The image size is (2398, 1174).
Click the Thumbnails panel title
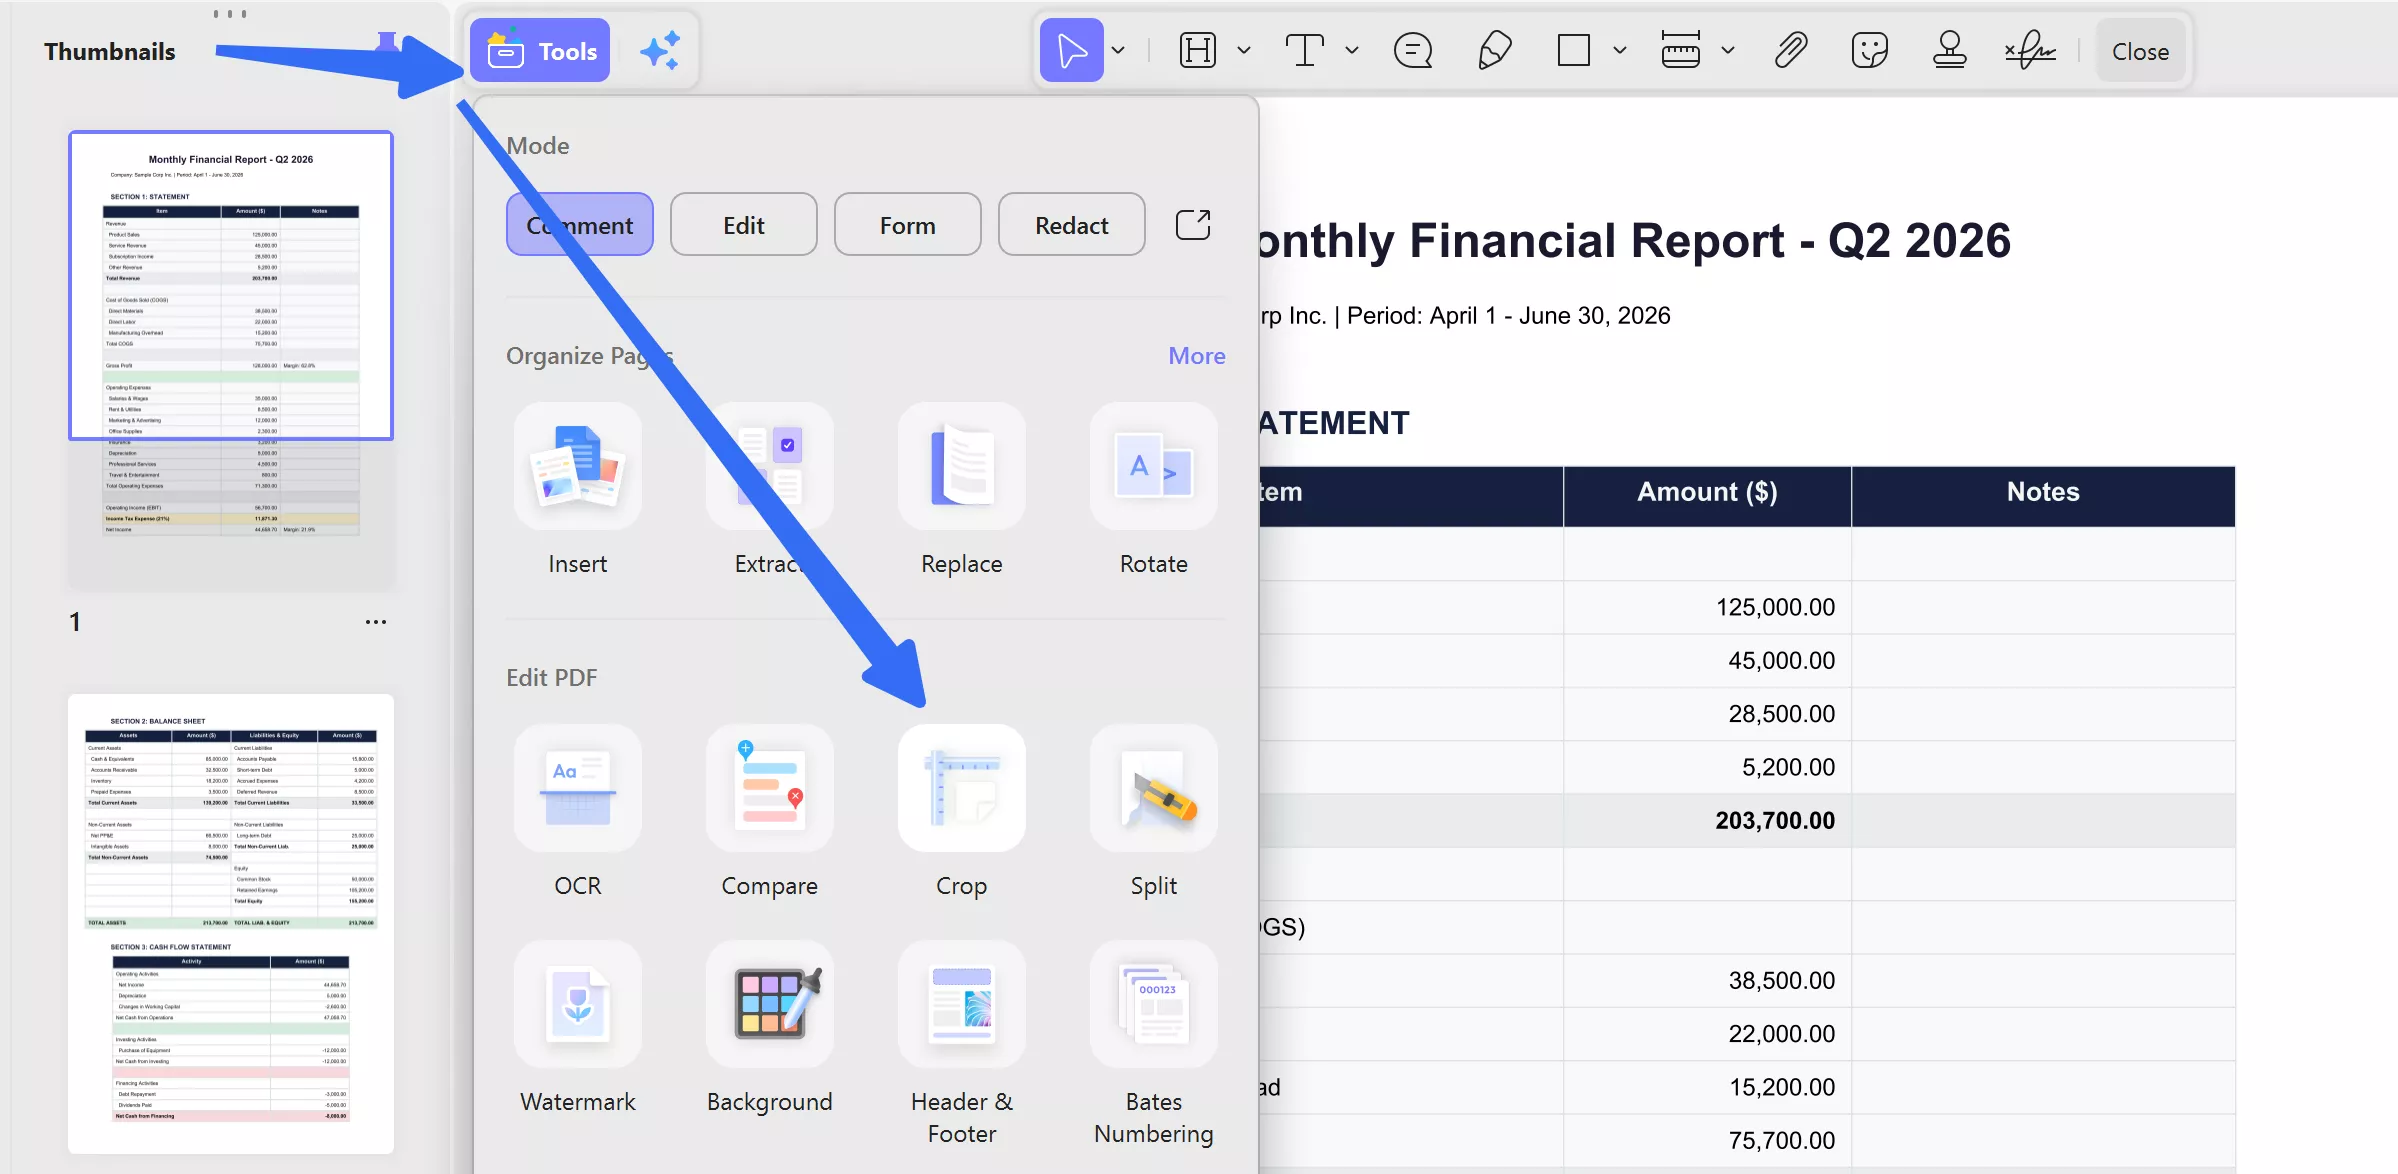click(x=110, y=52)
